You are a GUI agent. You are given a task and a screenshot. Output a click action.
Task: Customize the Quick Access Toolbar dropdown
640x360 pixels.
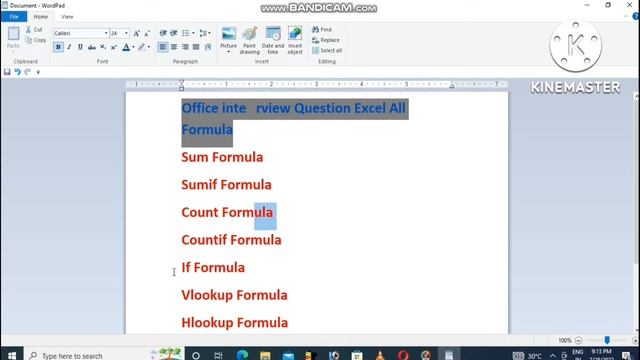(x=38, y=72)
